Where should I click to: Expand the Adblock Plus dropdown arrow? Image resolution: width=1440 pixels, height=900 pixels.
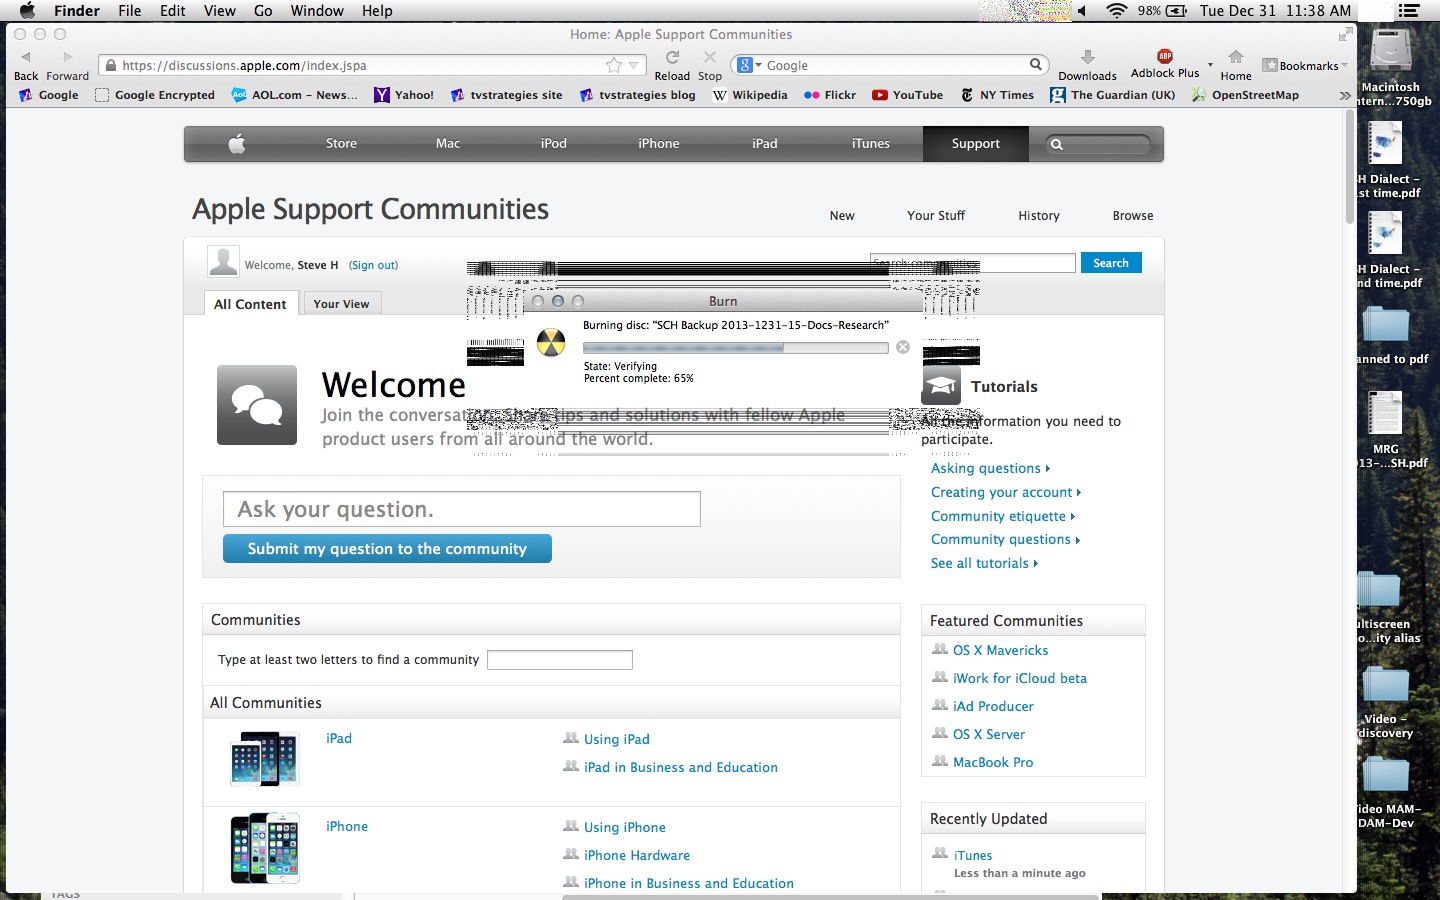pos(1210,65)
